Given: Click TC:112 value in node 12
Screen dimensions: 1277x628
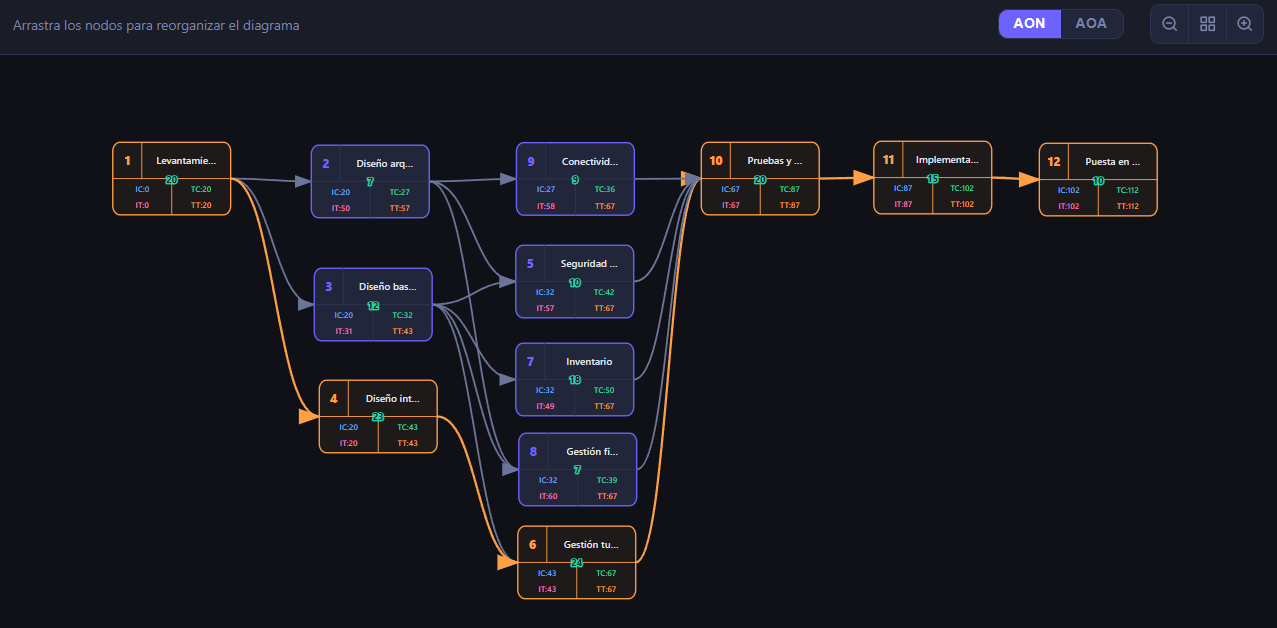Looking at the screenshot, I should pyautogui.click(x=1127, y=190).
